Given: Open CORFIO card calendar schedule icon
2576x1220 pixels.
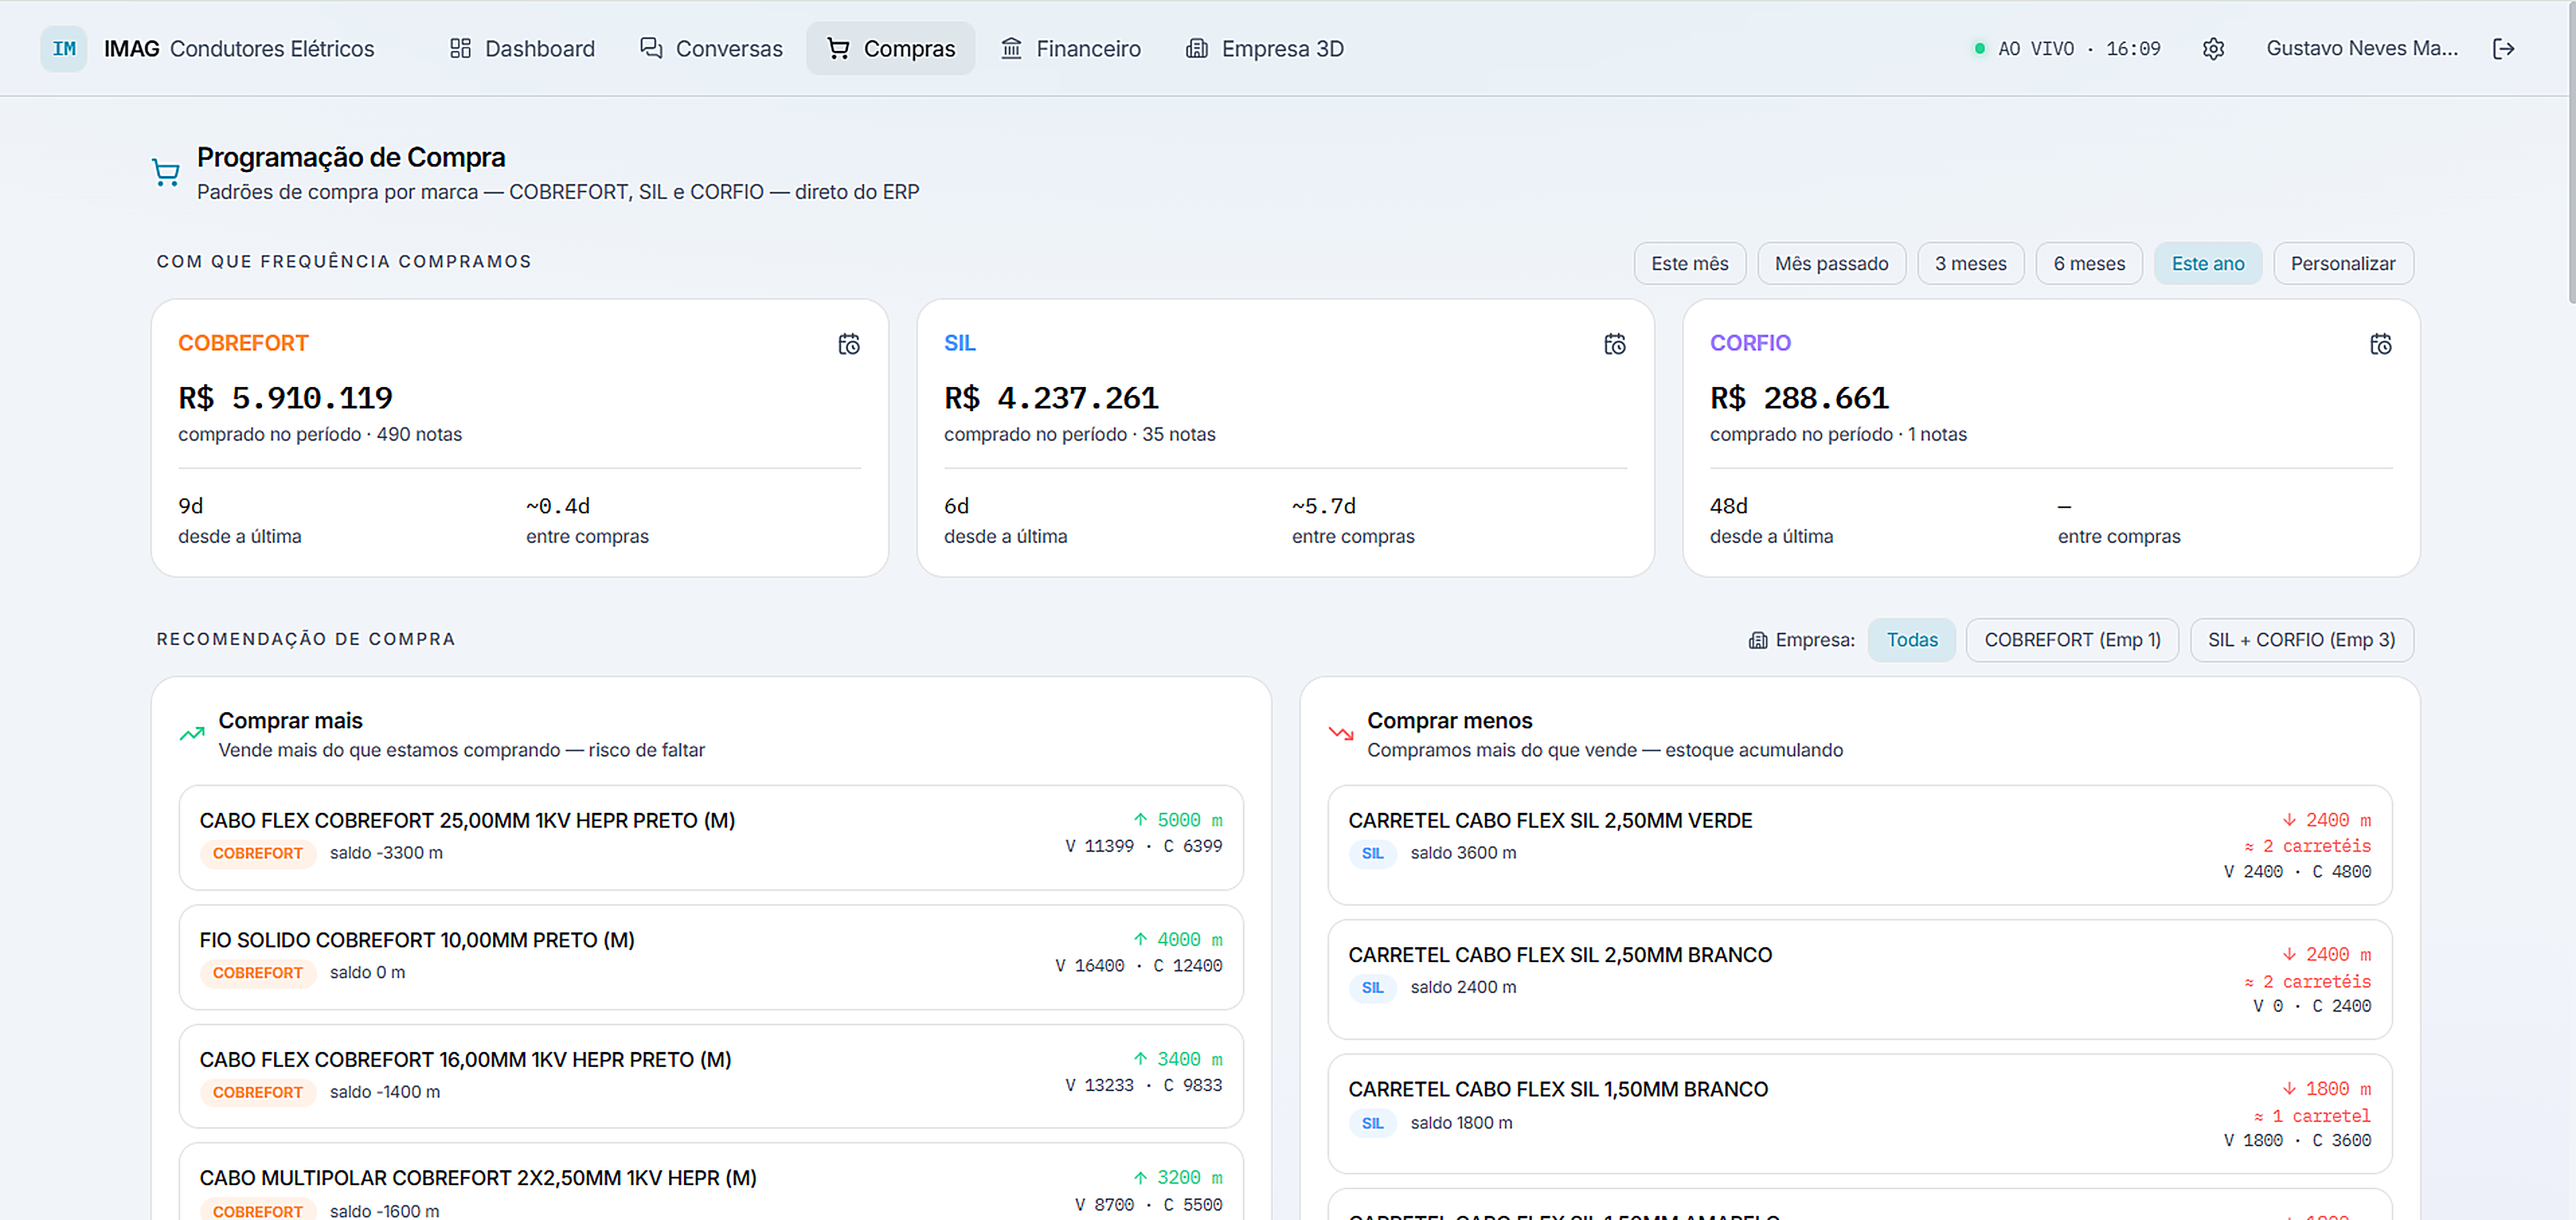Looking at the screenshot, I should (x=2381, y=344).
